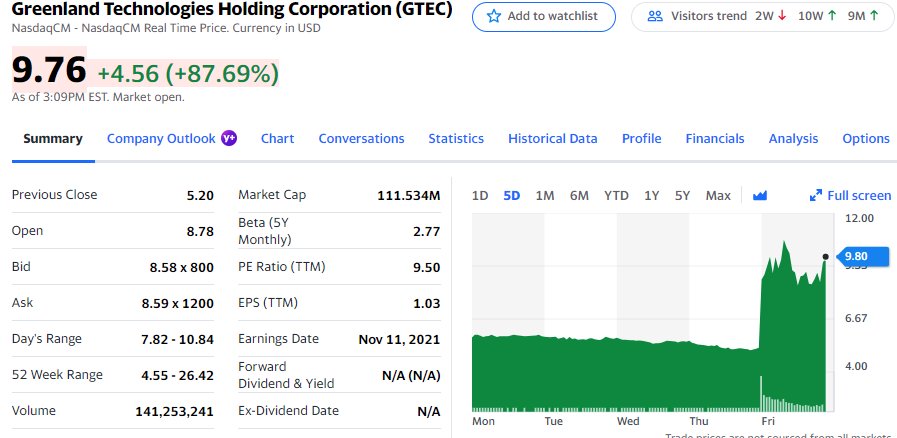Click the Ask value 8.59 x 1200
The image size is (897, 438).
point(177,304)
